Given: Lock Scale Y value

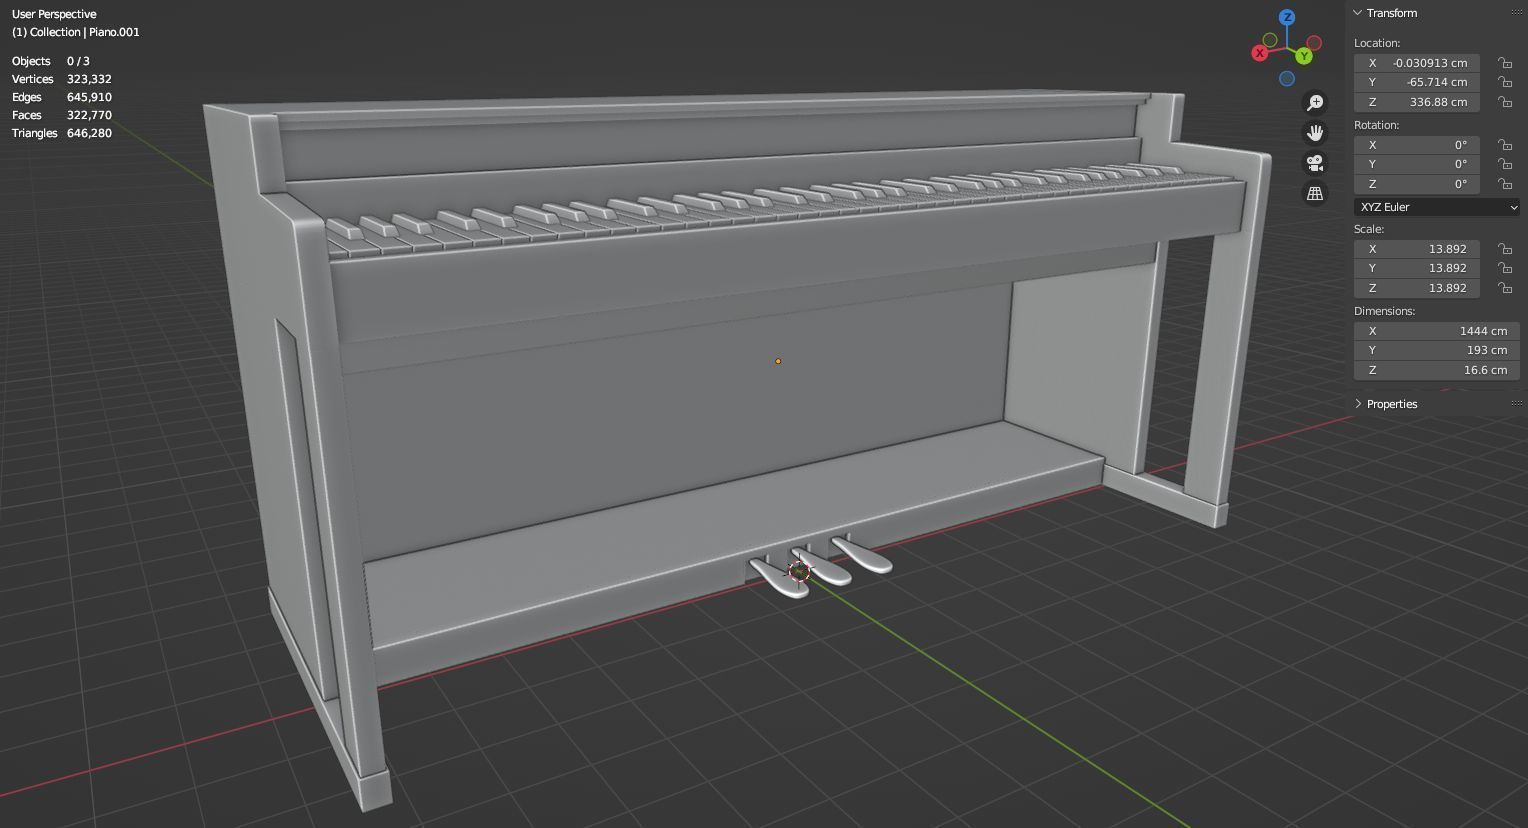Looking at the screenshot, I should [x=1504, y=268].
